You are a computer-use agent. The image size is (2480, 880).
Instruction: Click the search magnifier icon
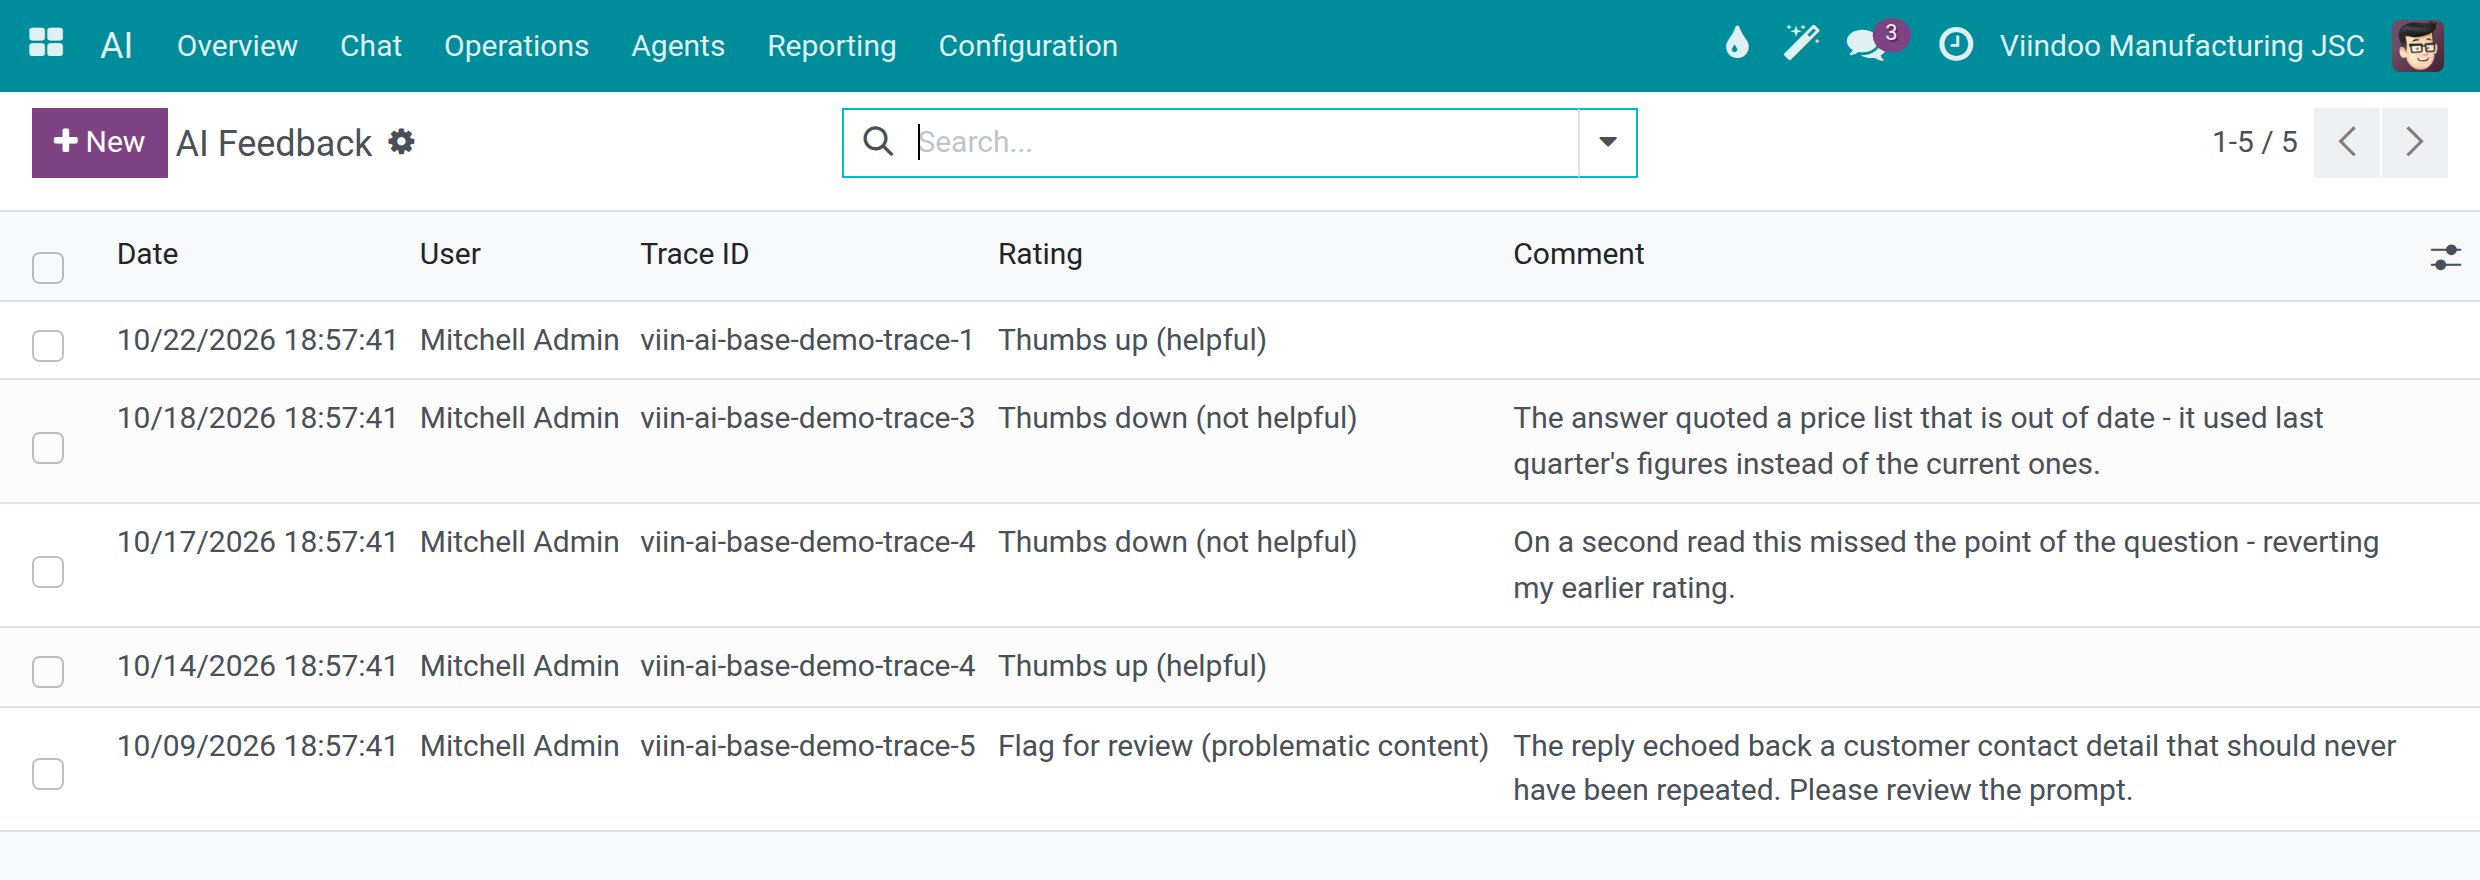coord(878,142)
